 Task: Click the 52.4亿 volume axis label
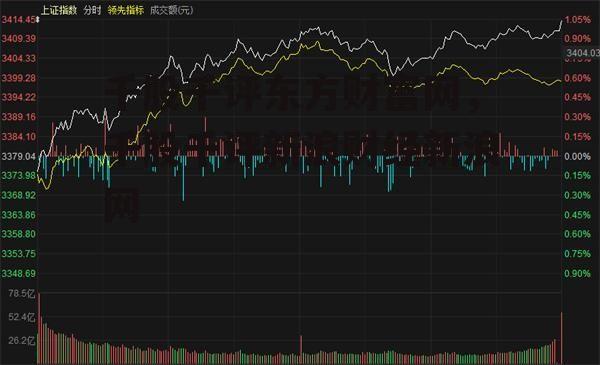tap(21, 317)
